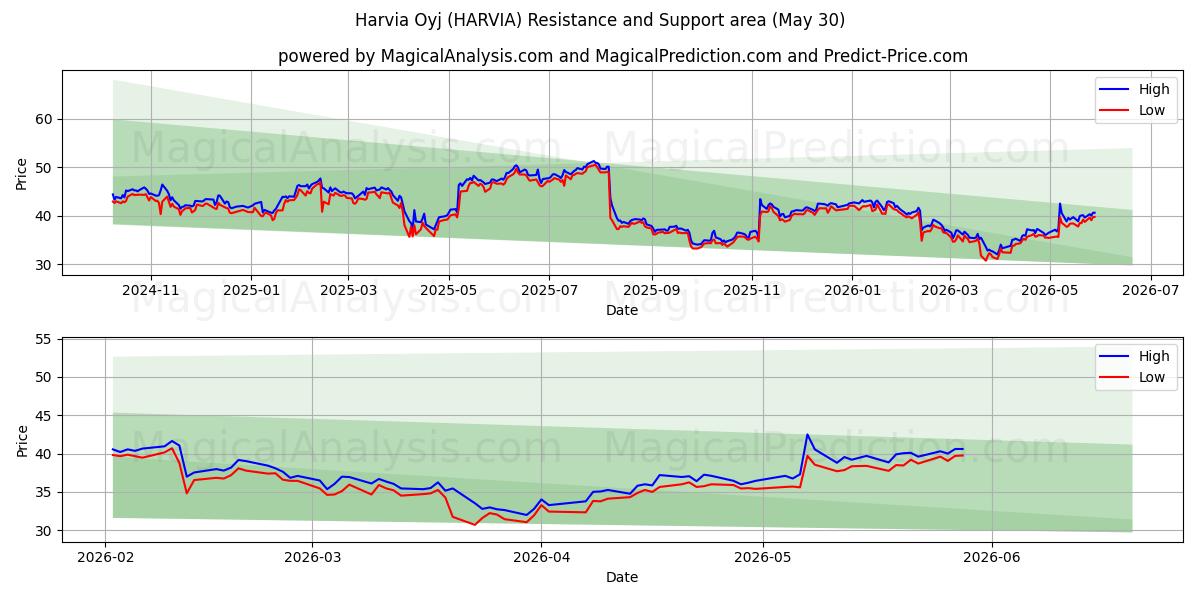This screenshot has width=1200, height=600.
Task: Click the '60' price tick on the top chart
Action: [46, 119]
